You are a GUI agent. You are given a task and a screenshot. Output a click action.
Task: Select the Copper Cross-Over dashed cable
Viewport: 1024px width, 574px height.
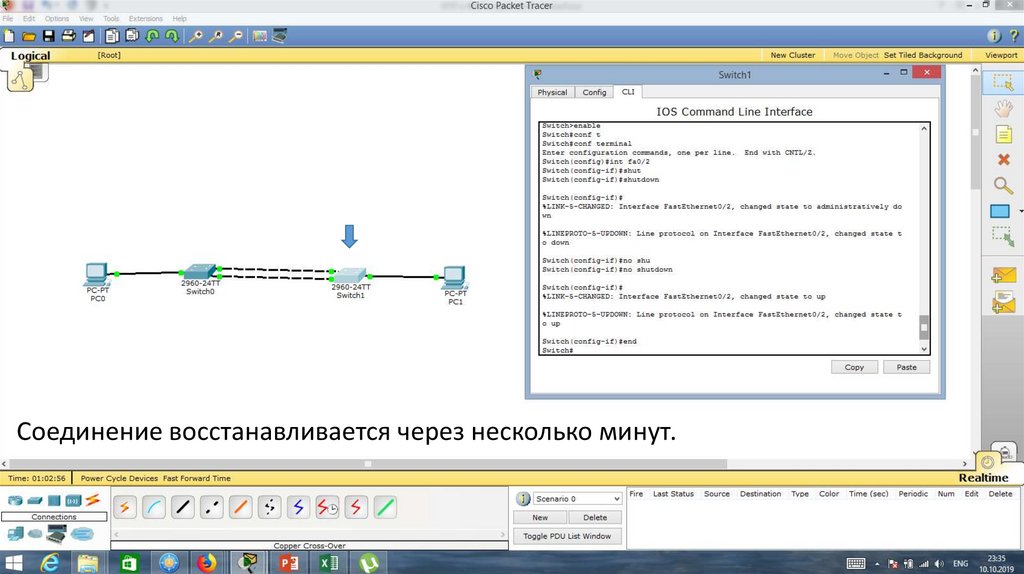[x=212, y=507]
